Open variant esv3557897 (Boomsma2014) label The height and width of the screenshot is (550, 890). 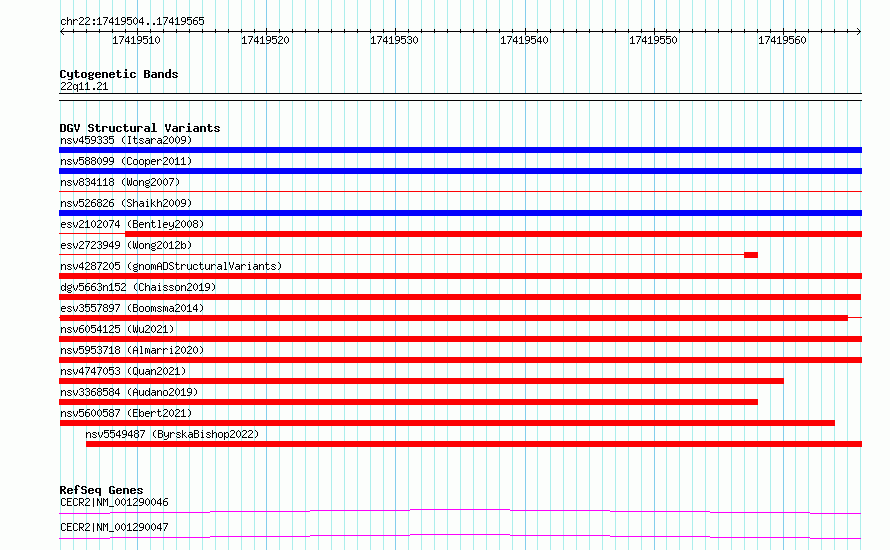pos(132,308)
